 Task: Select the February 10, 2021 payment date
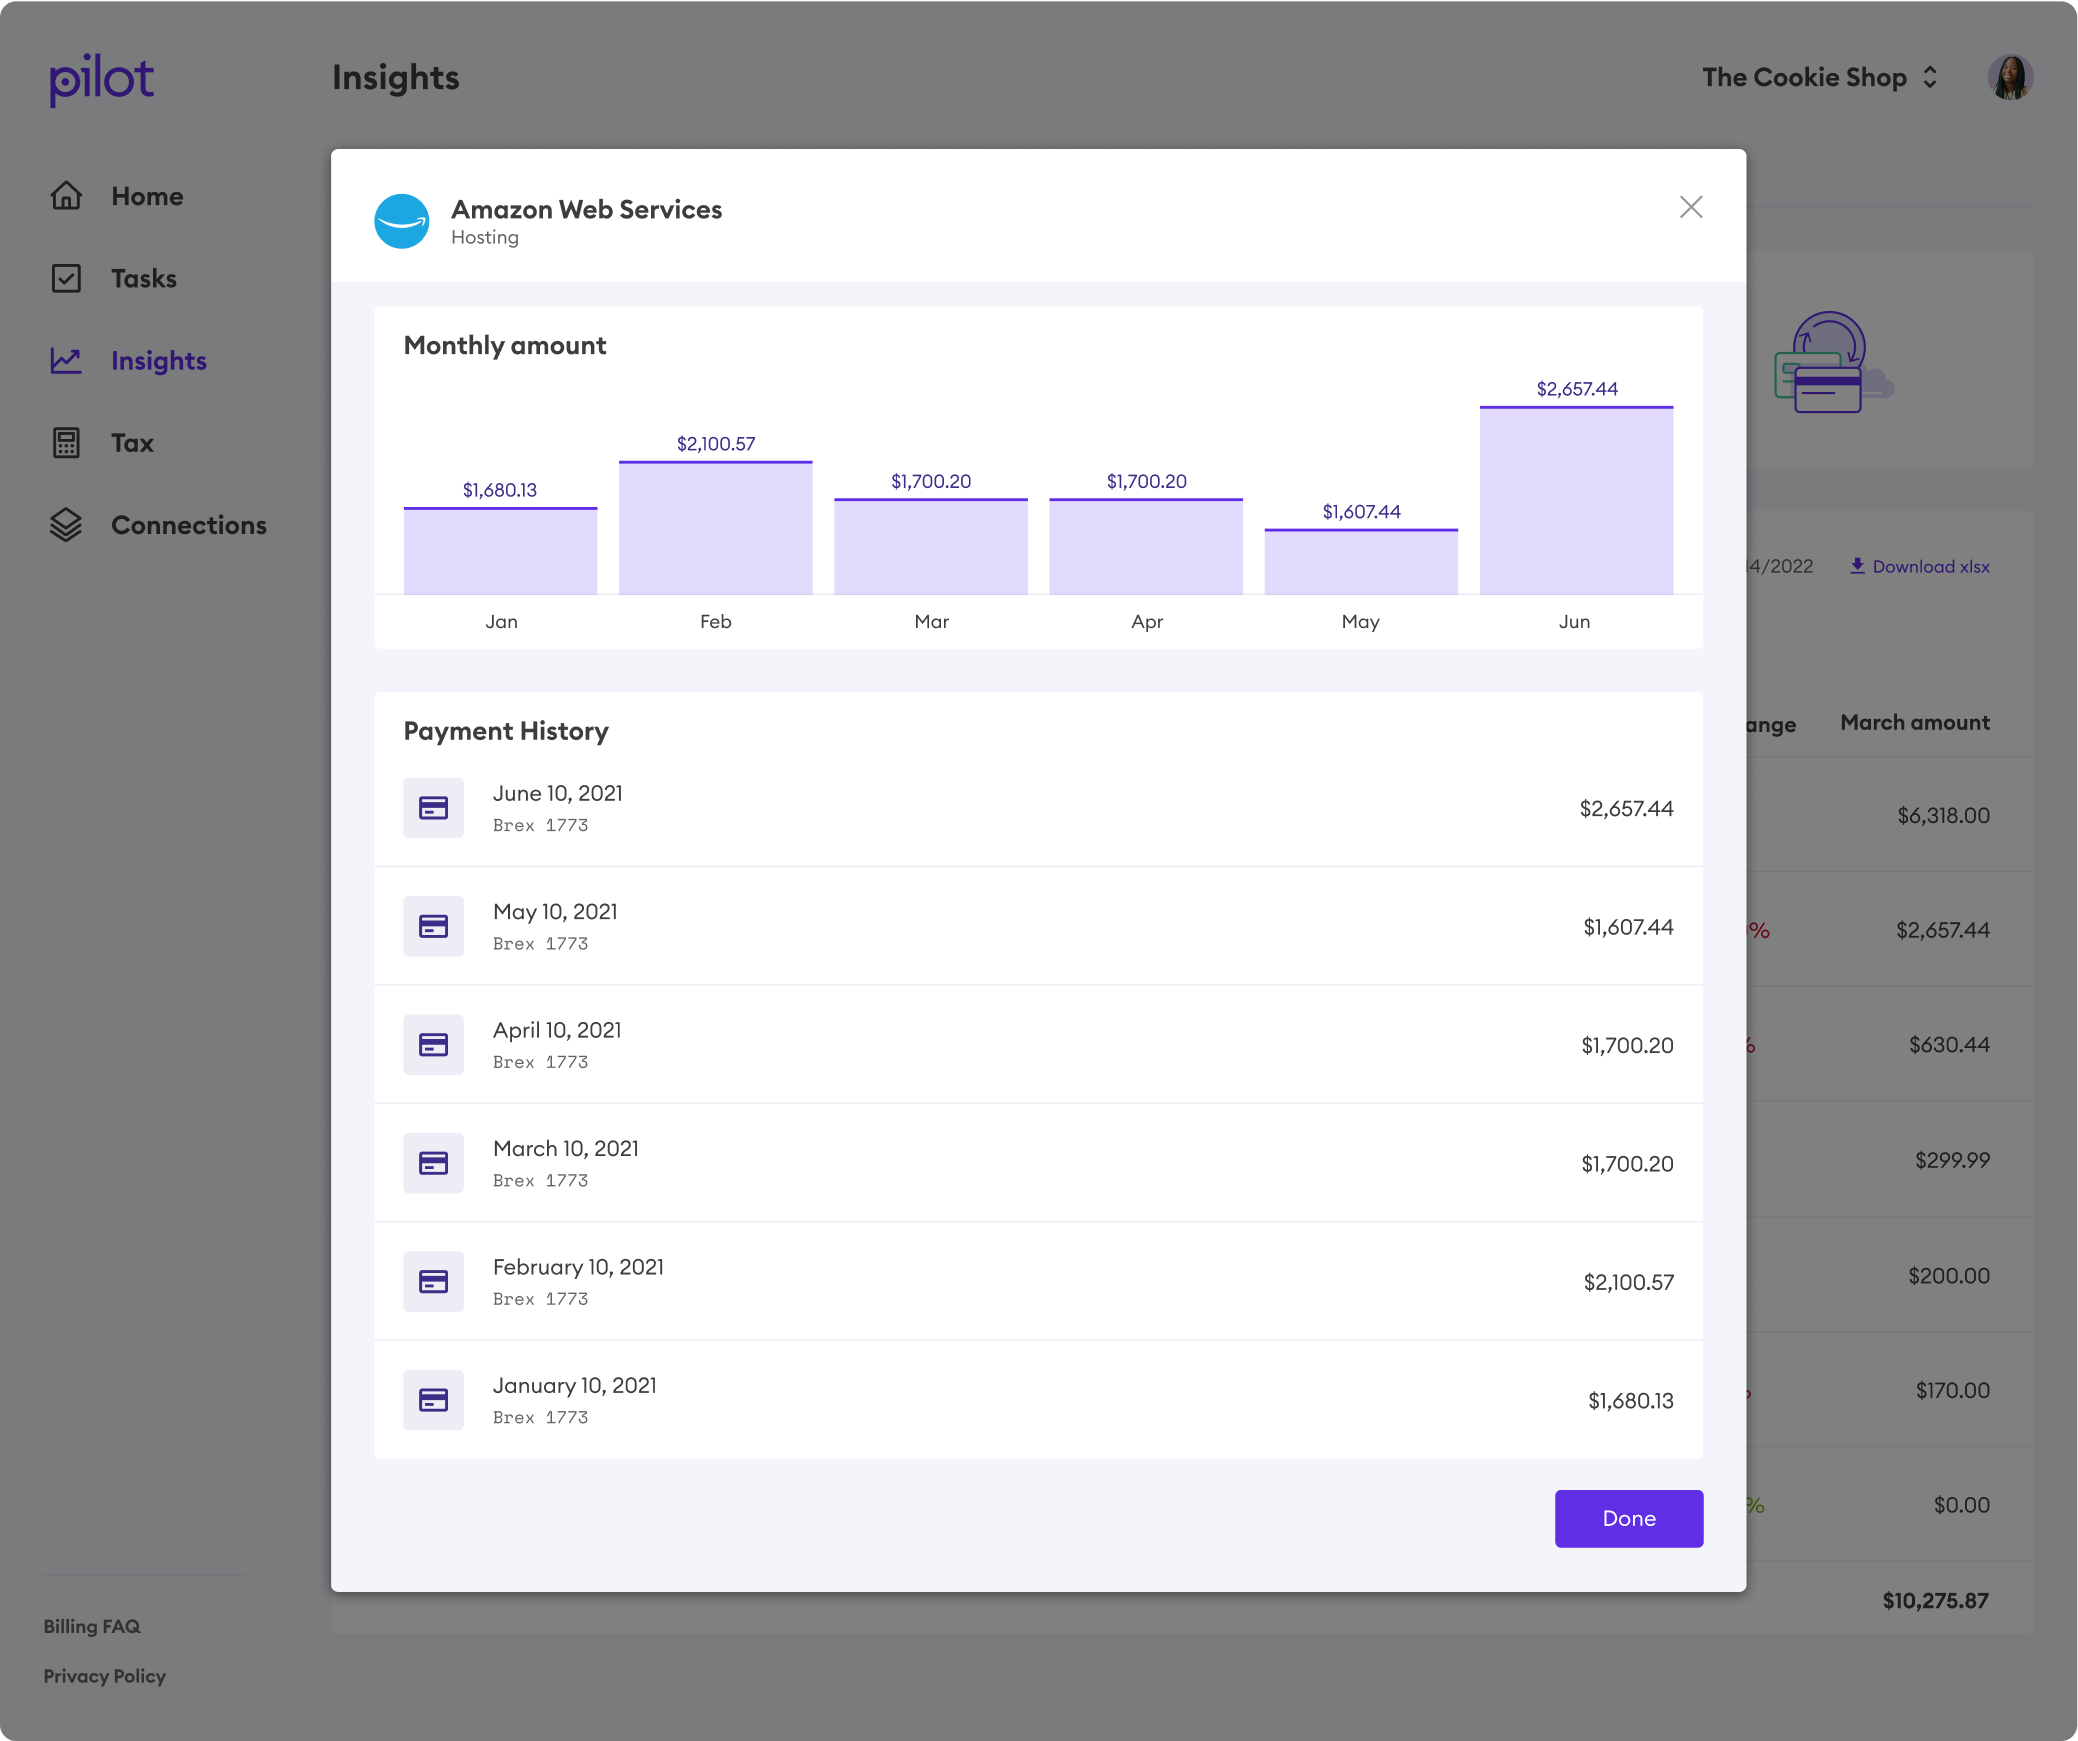tap(578, 1267)
